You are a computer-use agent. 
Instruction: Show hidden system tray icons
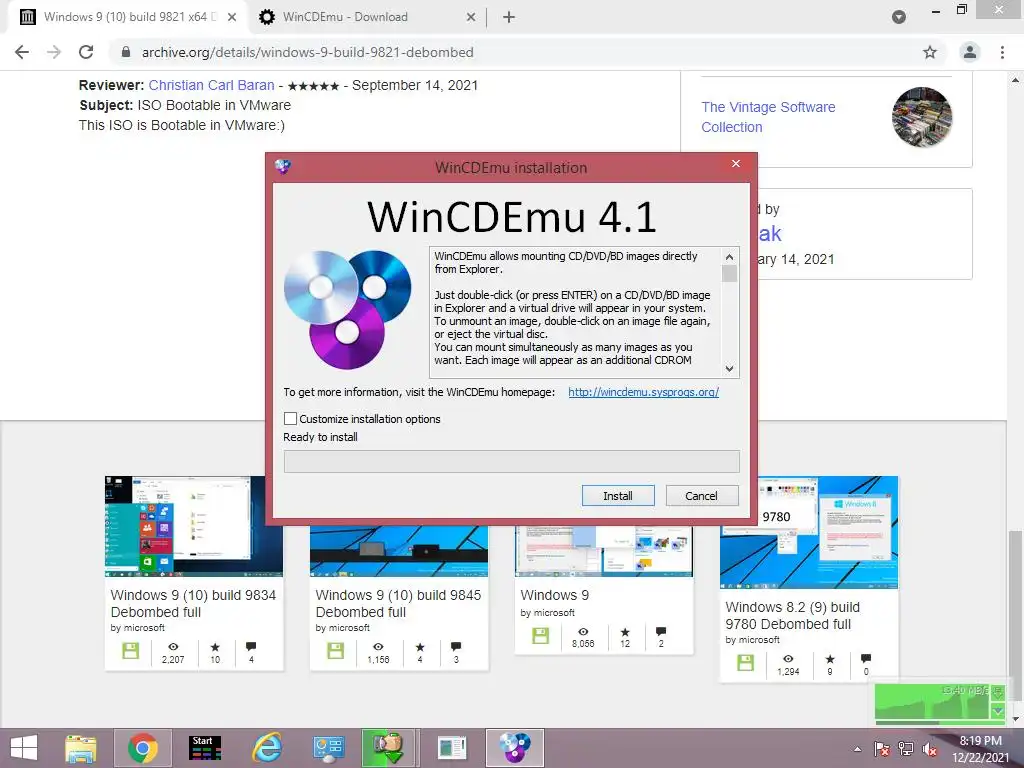point(857,749)
